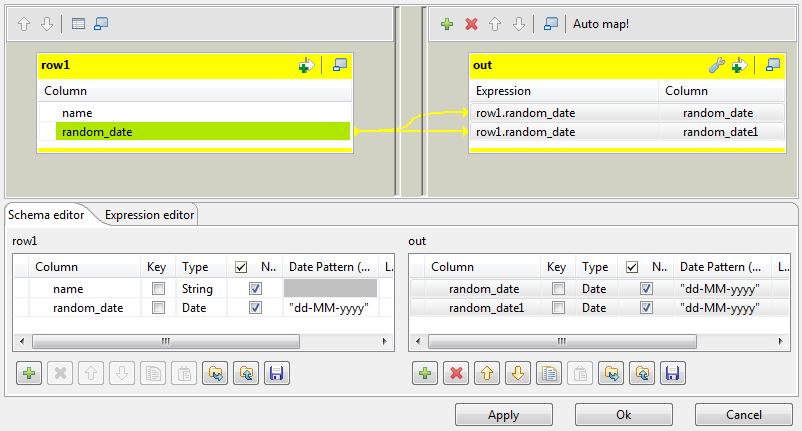Toggle all Nullable header checkbox in row1 schema
802x431 pixels.
point(241,267)
